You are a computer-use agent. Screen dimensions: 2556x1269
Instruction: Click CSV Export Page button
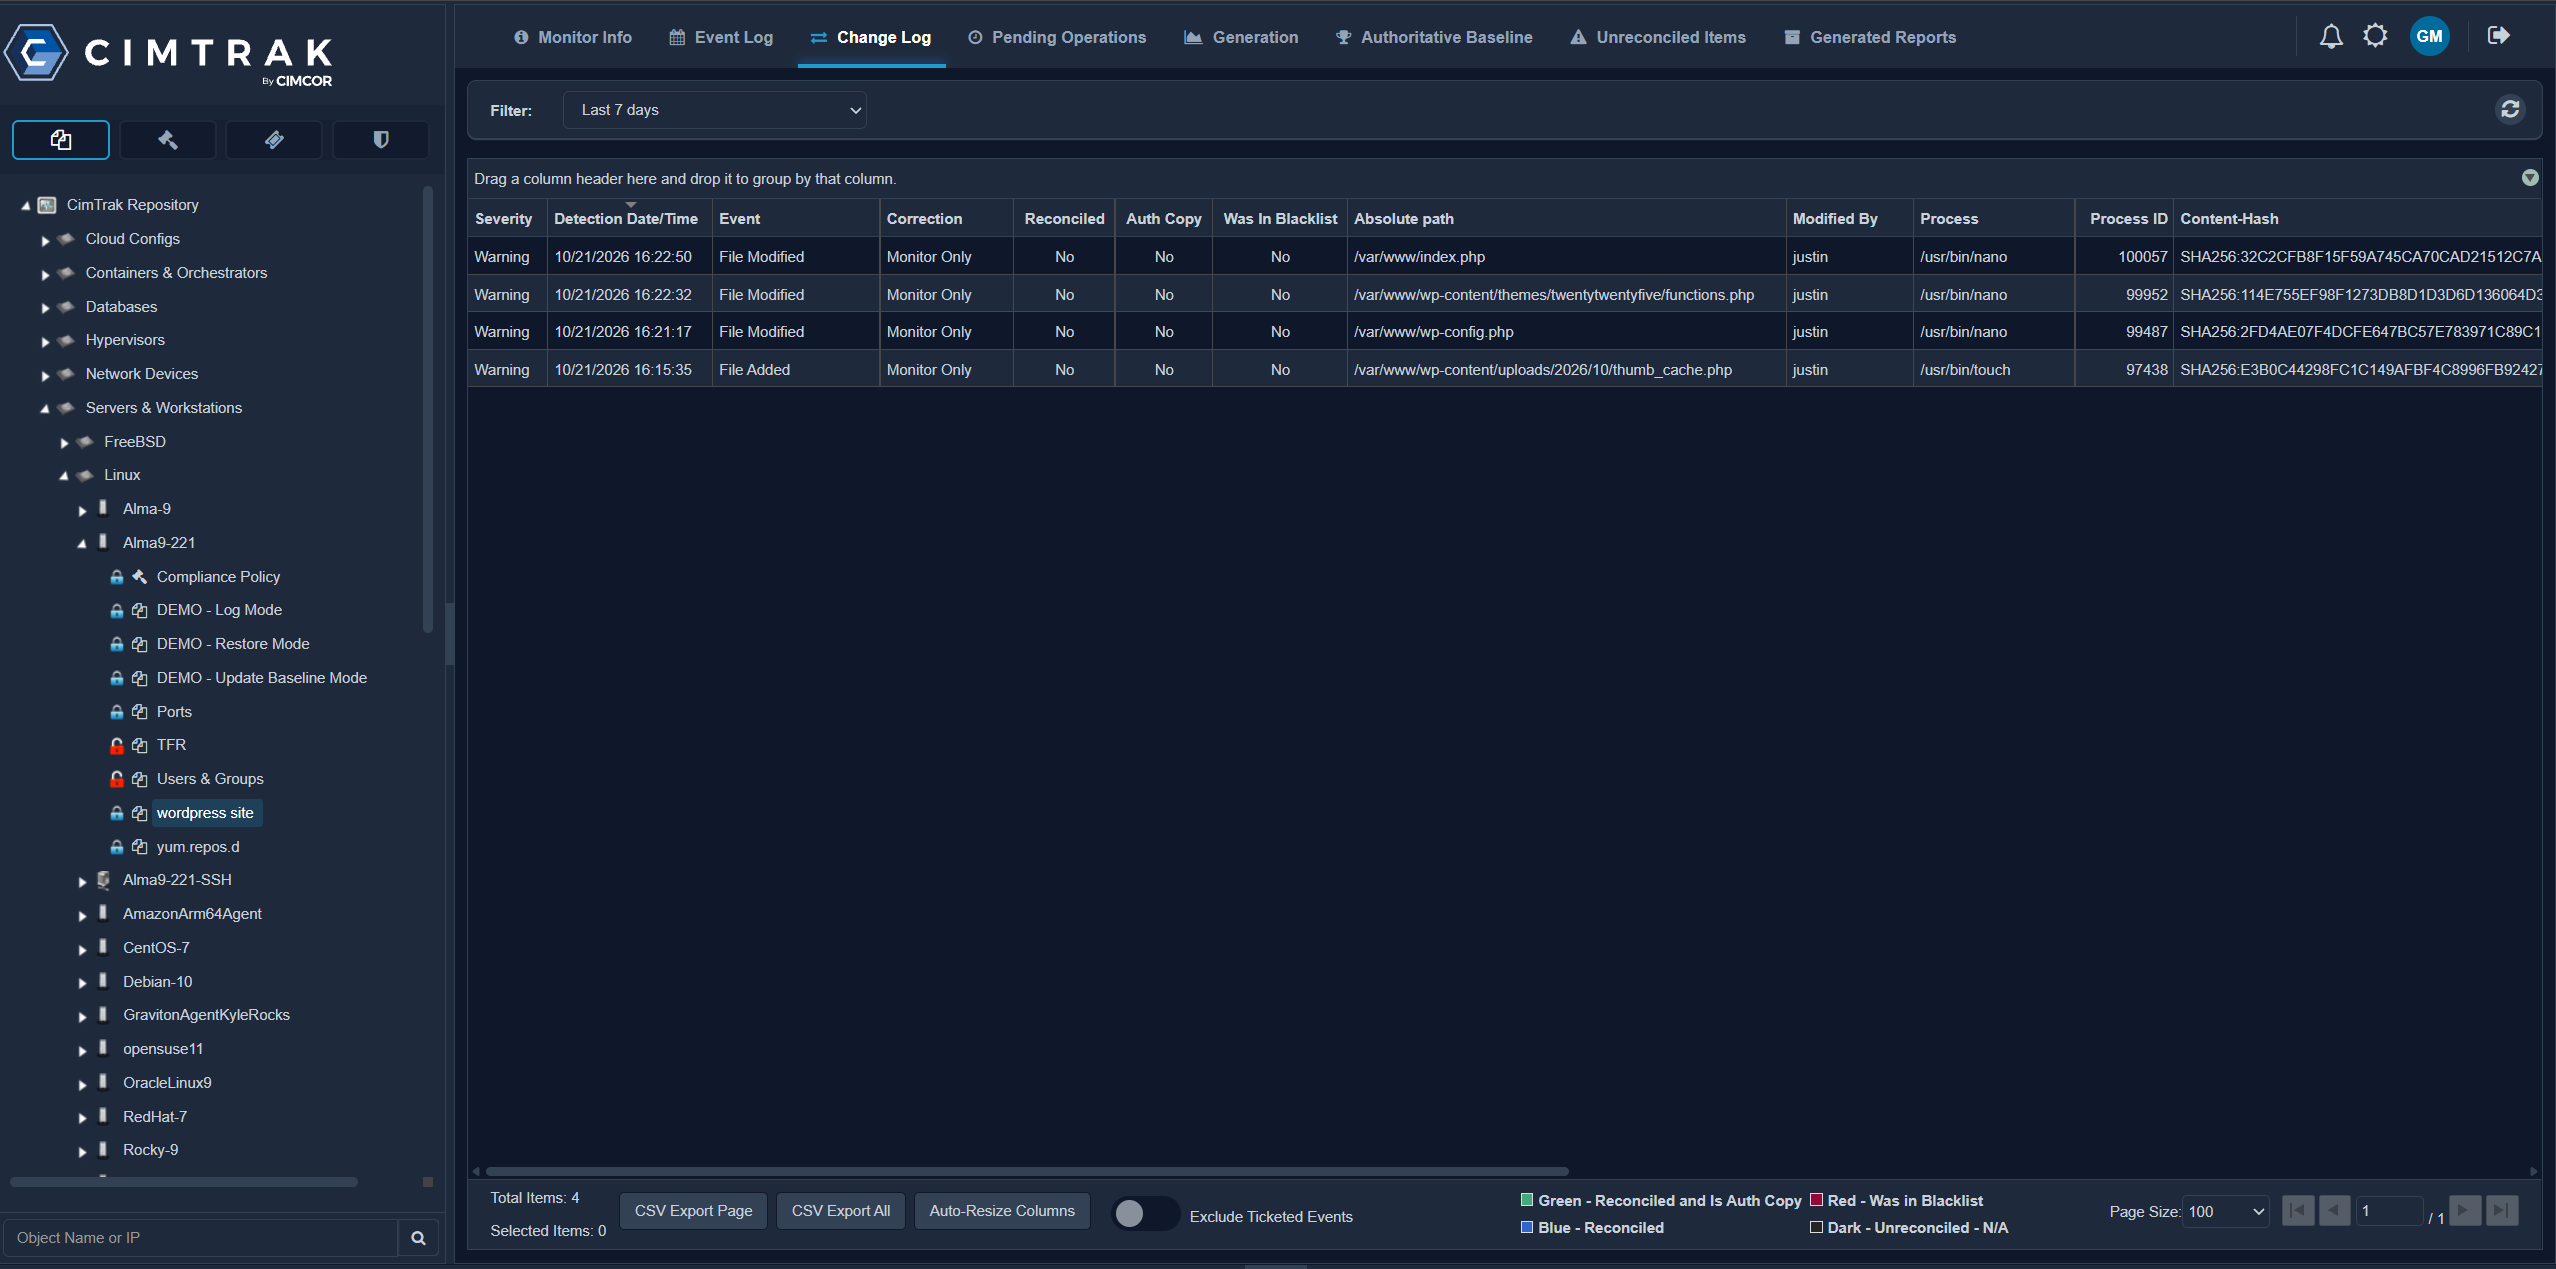click(x=694, y=1211)
